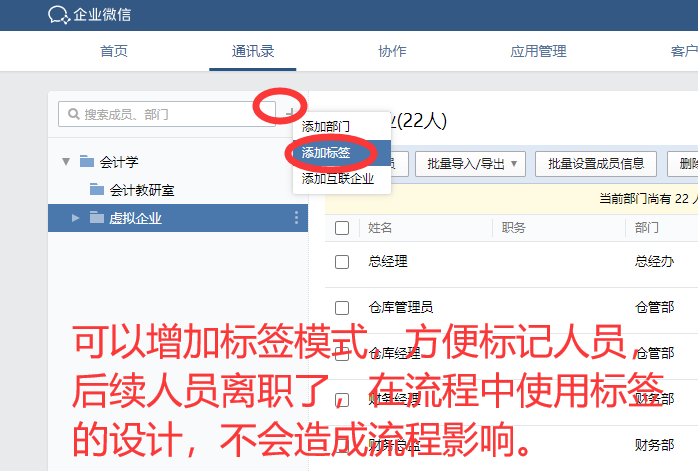Open the three-dot menu on 虚拟企业
Screen dimensions: 698x471
tap(296, 218)
